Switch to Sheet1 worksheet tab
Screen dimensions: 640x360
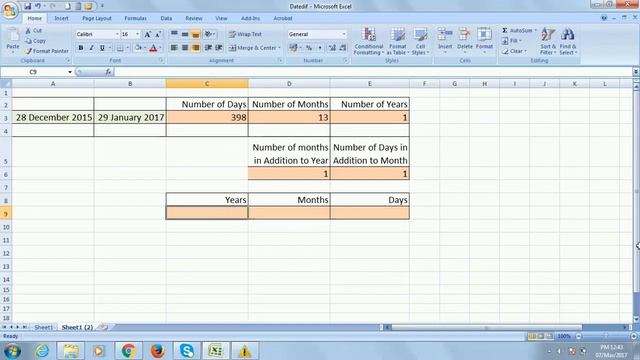coord(43,327)
